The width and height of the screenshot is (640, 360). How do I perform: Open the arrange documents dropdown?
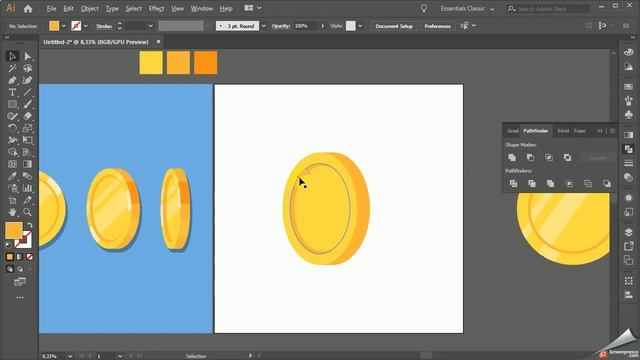[x=253, y=8]
